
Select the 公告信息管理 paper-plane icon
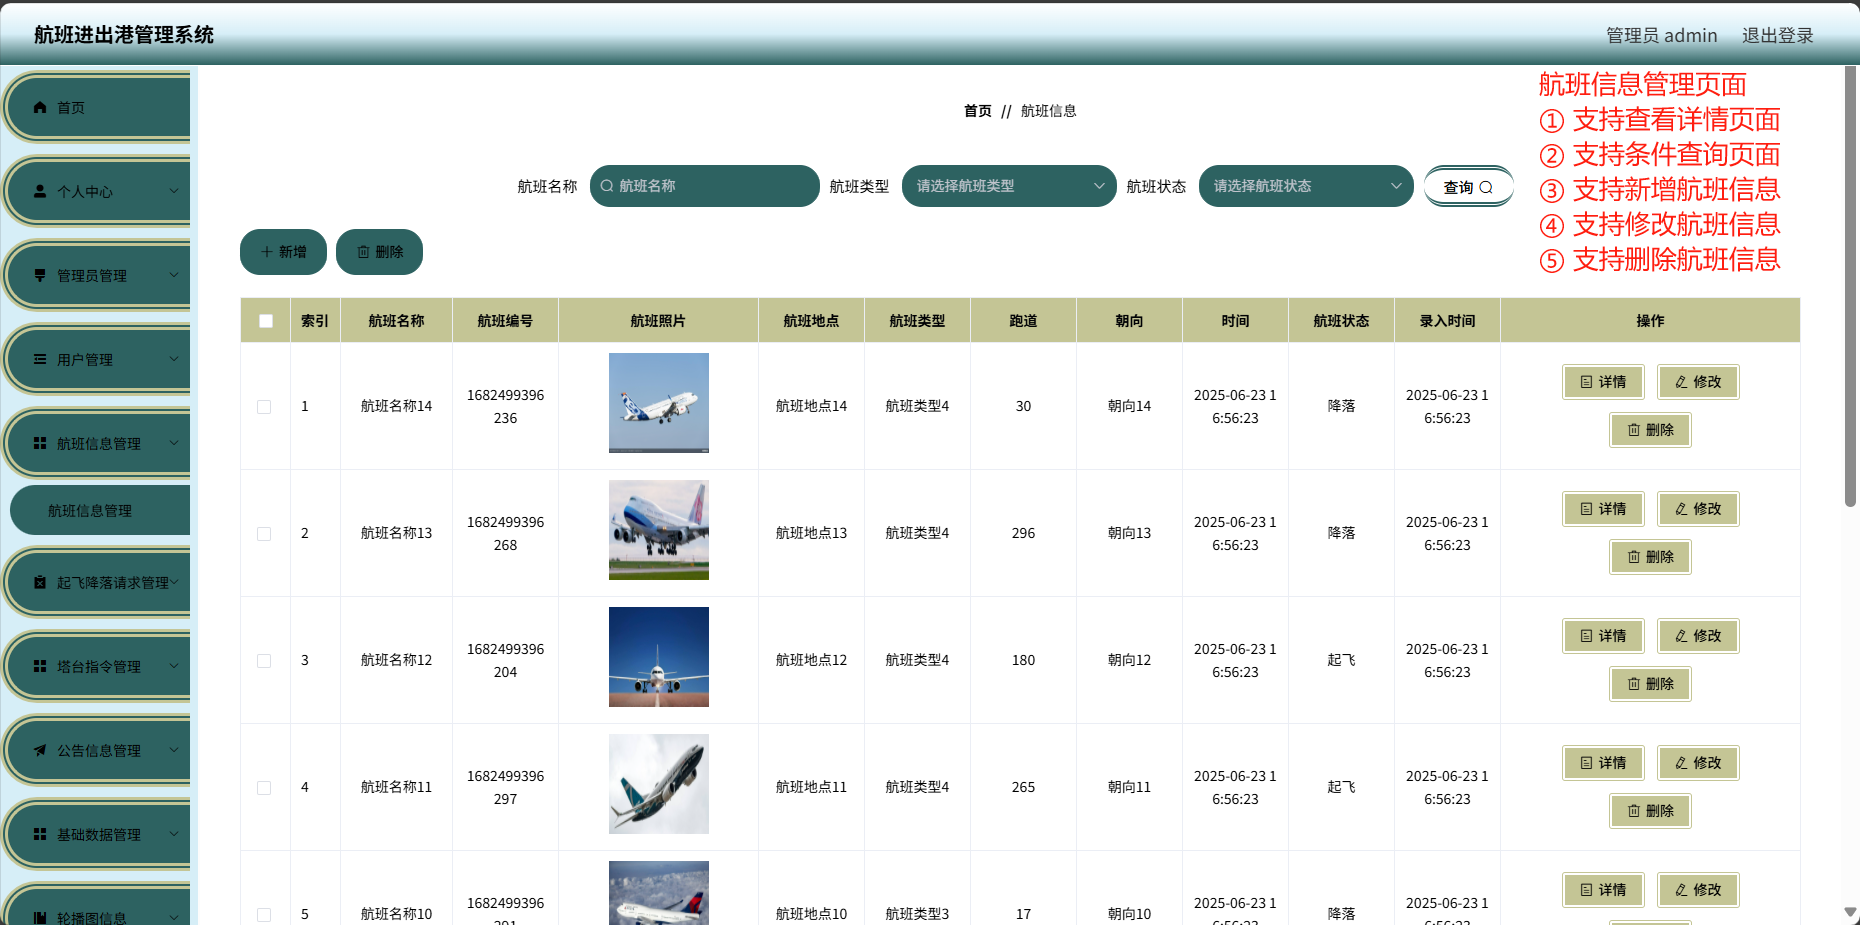(41, 749)
